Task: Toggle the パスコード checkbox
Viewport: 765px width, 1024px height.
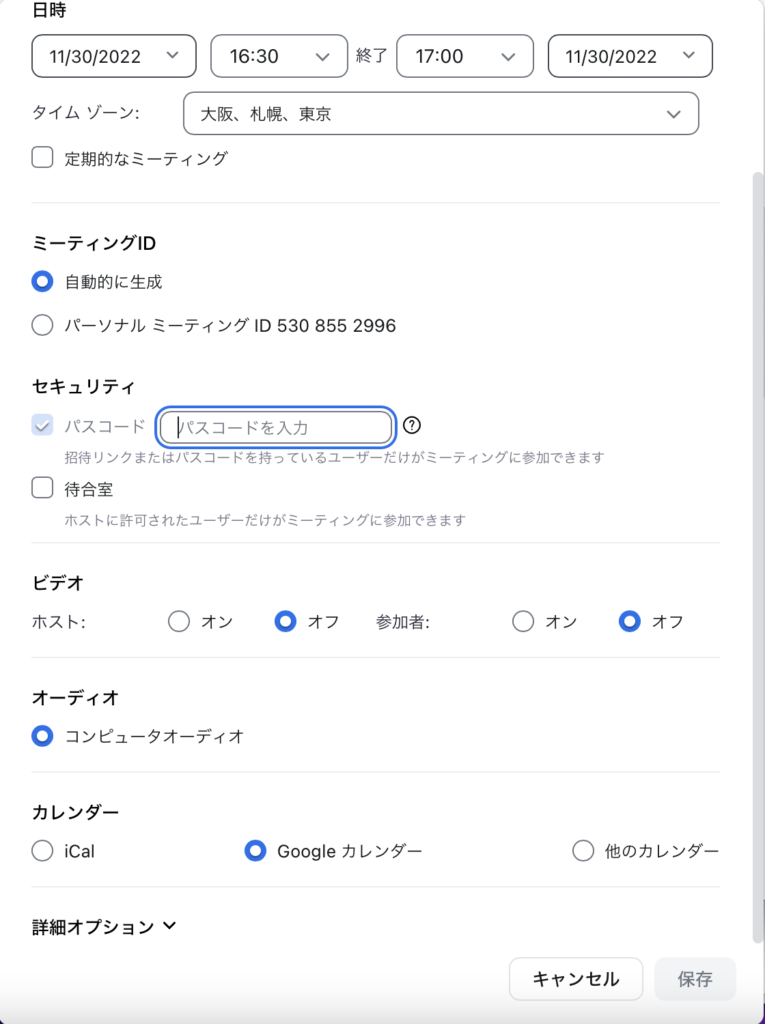Action: 42,426
